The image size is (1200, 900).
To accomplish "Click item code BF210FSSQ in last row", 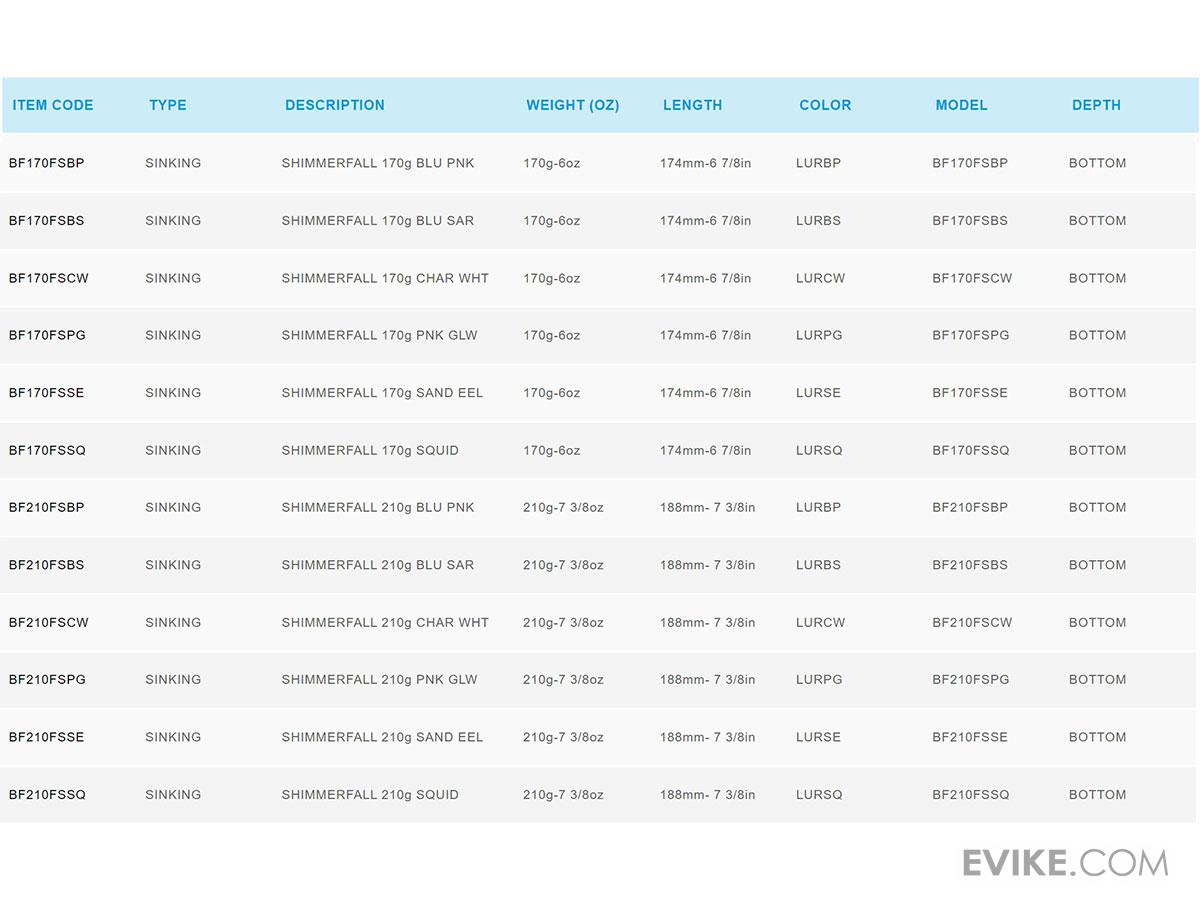I will (48, 795).
